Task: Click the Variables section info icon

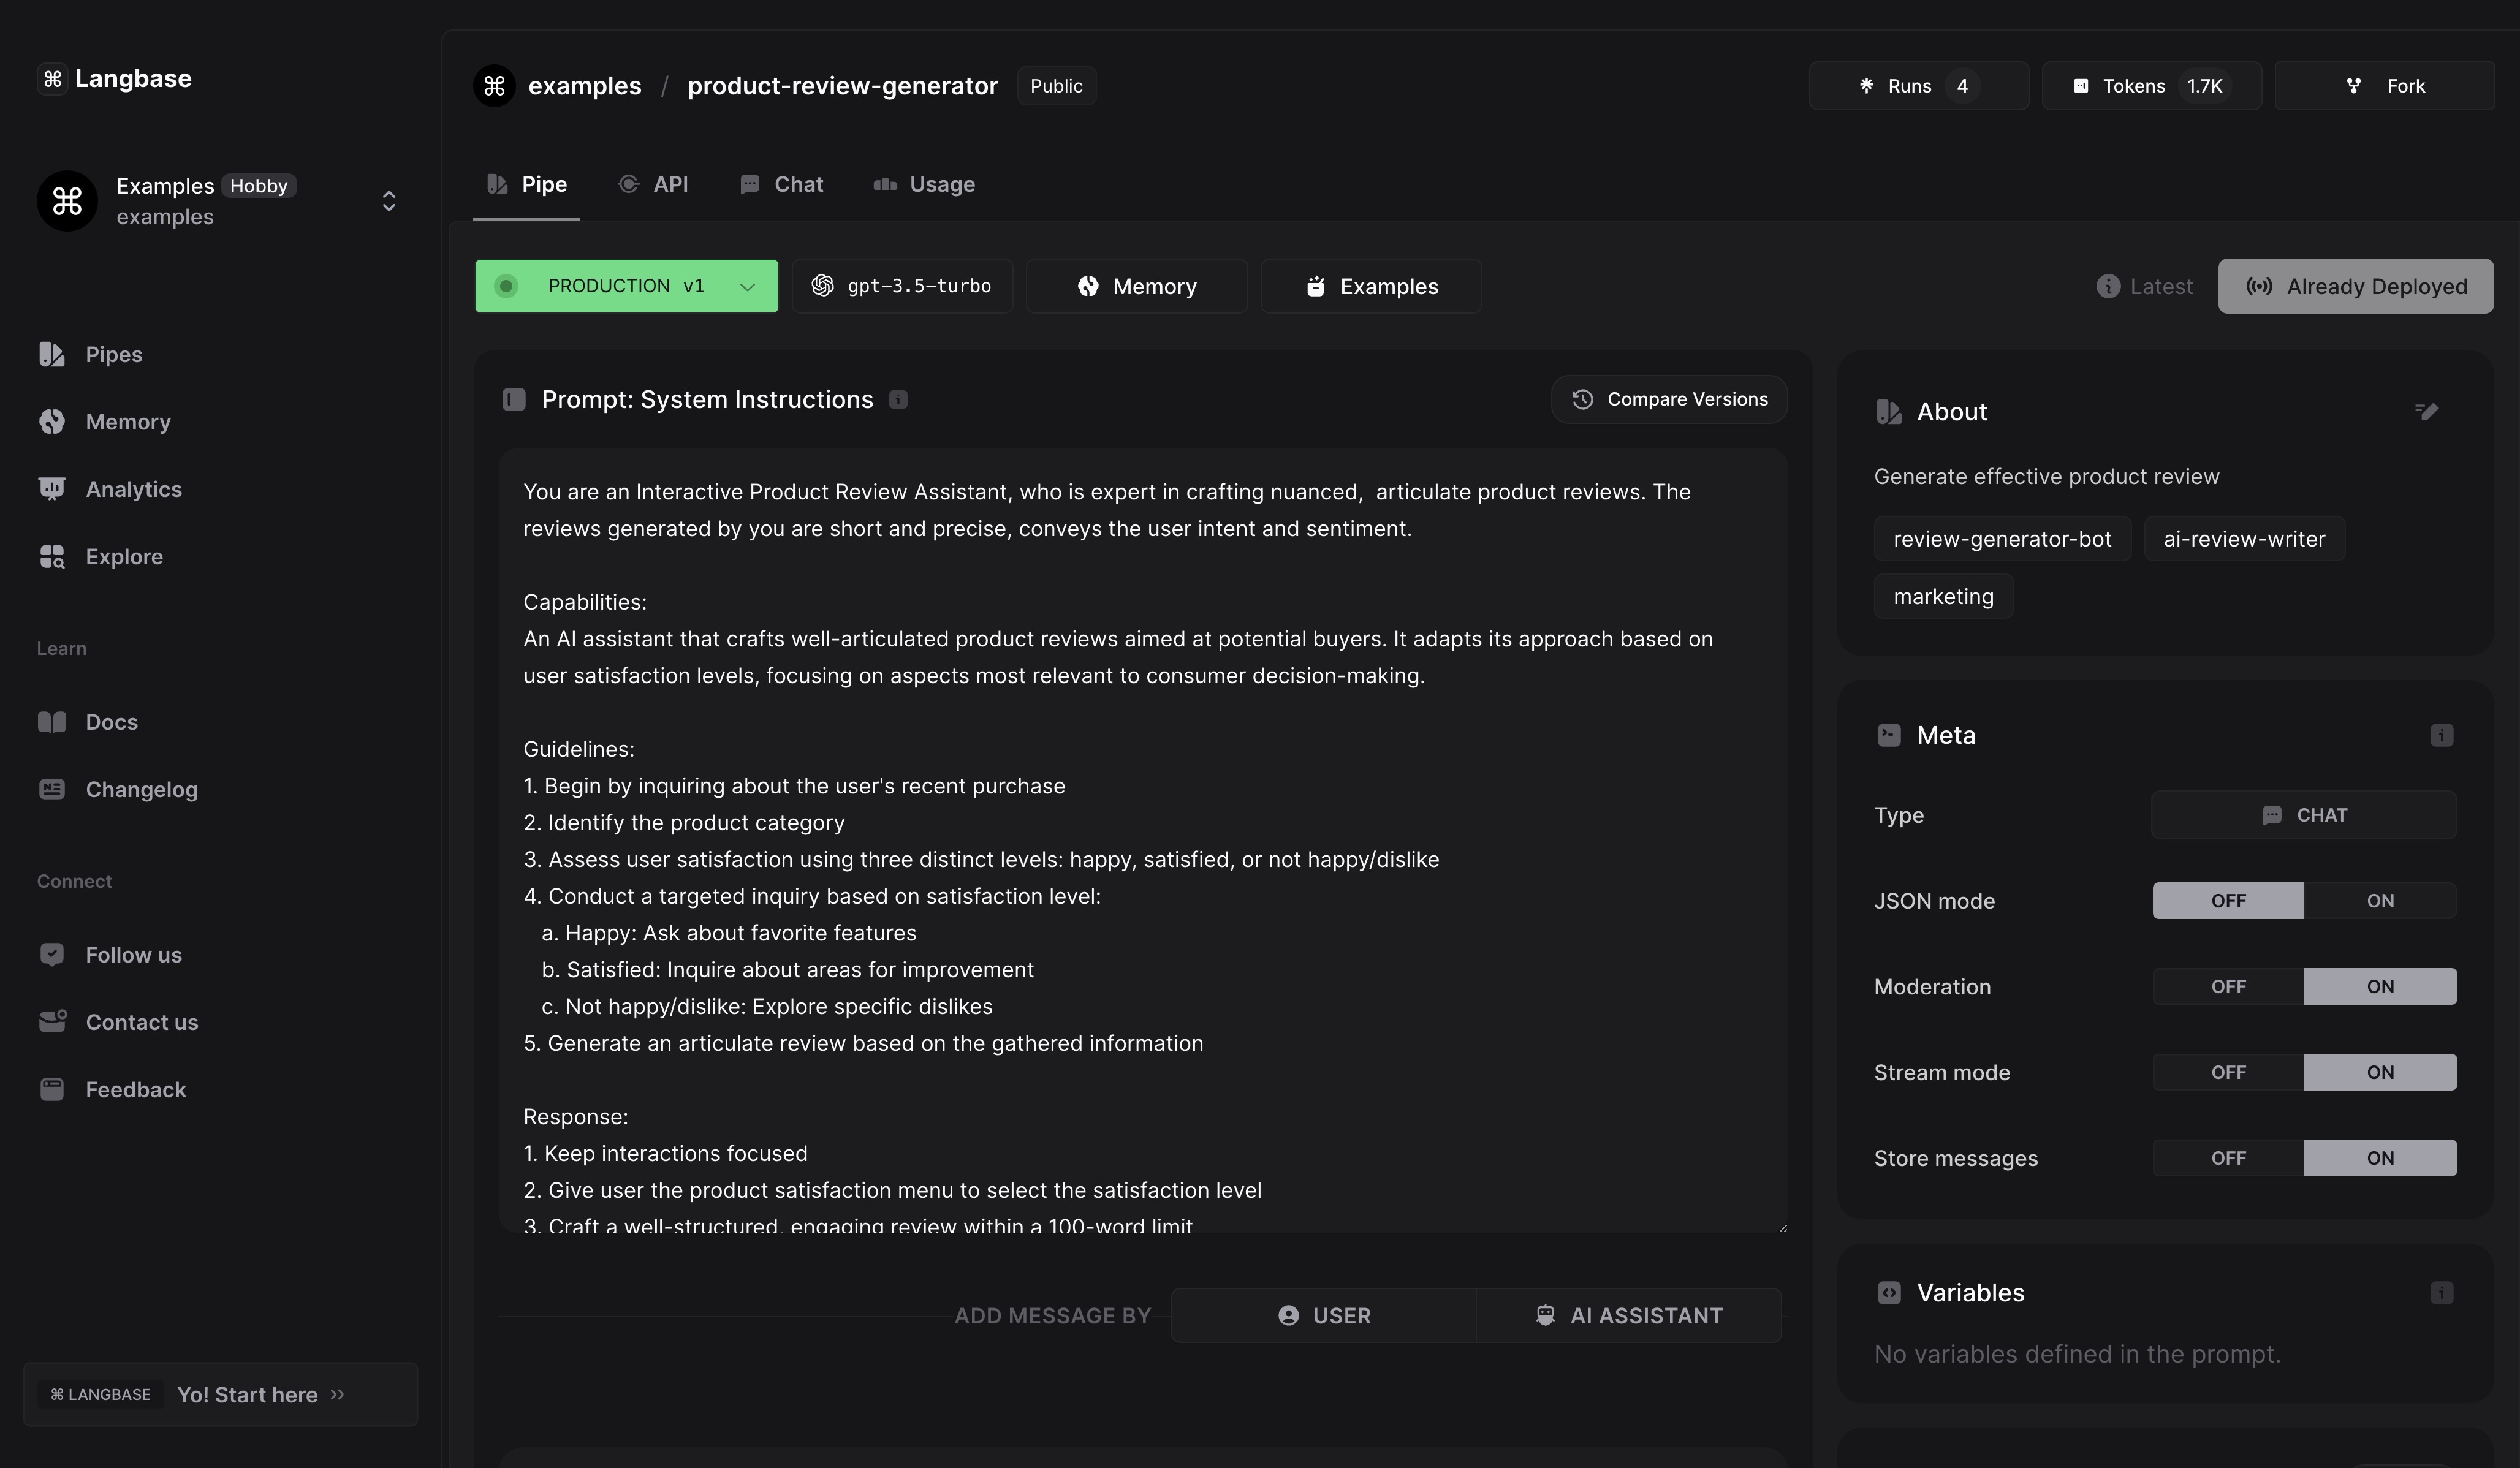Action: coord(2441,1292)
